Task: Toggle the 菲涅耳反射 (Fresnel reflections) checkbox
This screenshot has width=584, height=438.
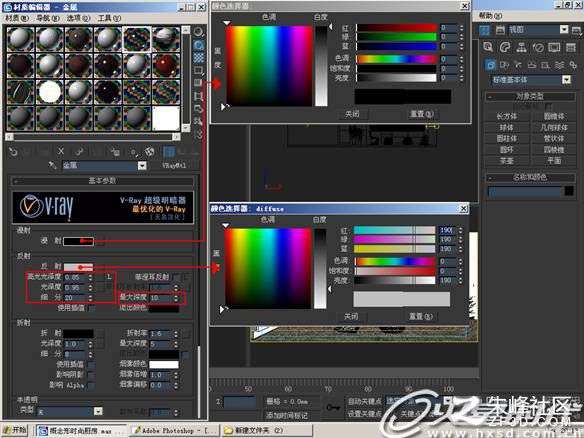Action: pos(176,277)
